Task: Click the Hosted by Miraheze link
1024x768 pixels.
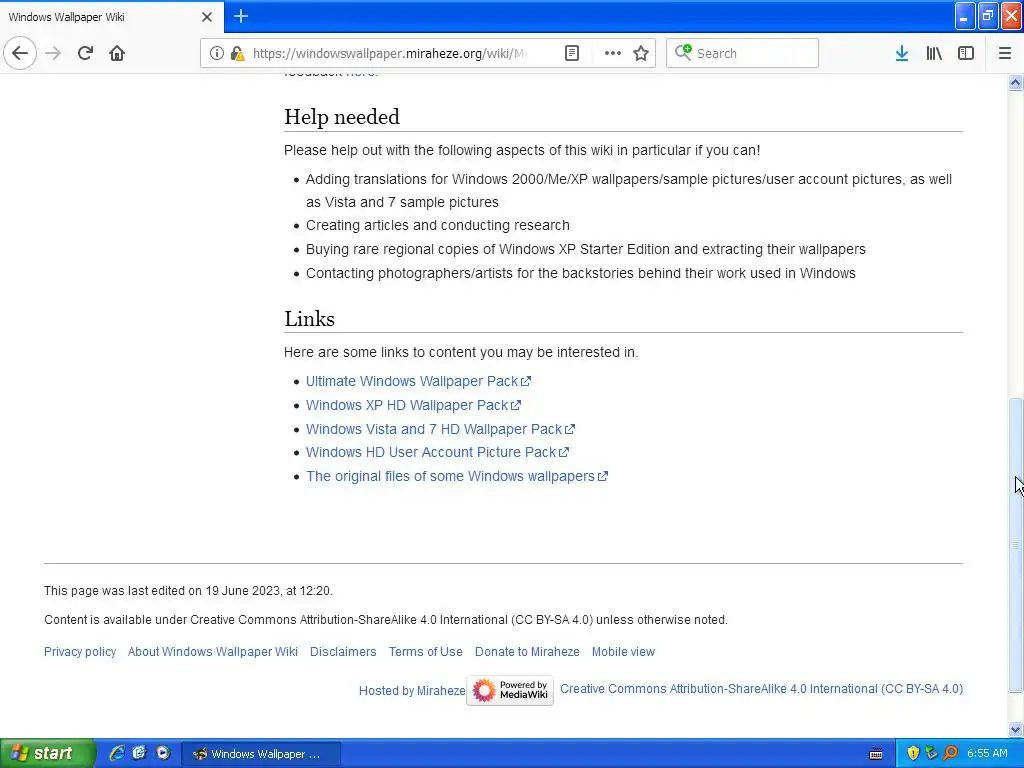Action: click(412, 691)
